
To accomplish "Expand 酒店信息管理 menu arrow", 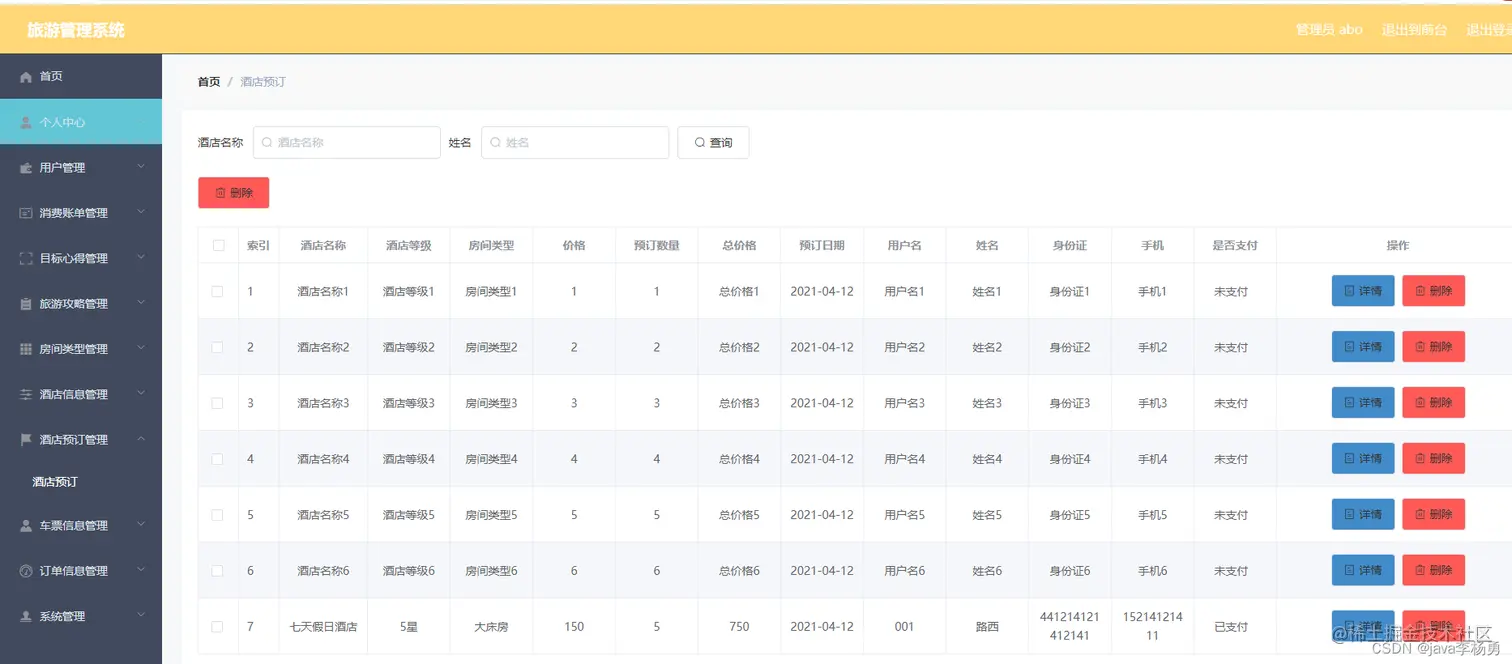I will (x=141, y=394).
